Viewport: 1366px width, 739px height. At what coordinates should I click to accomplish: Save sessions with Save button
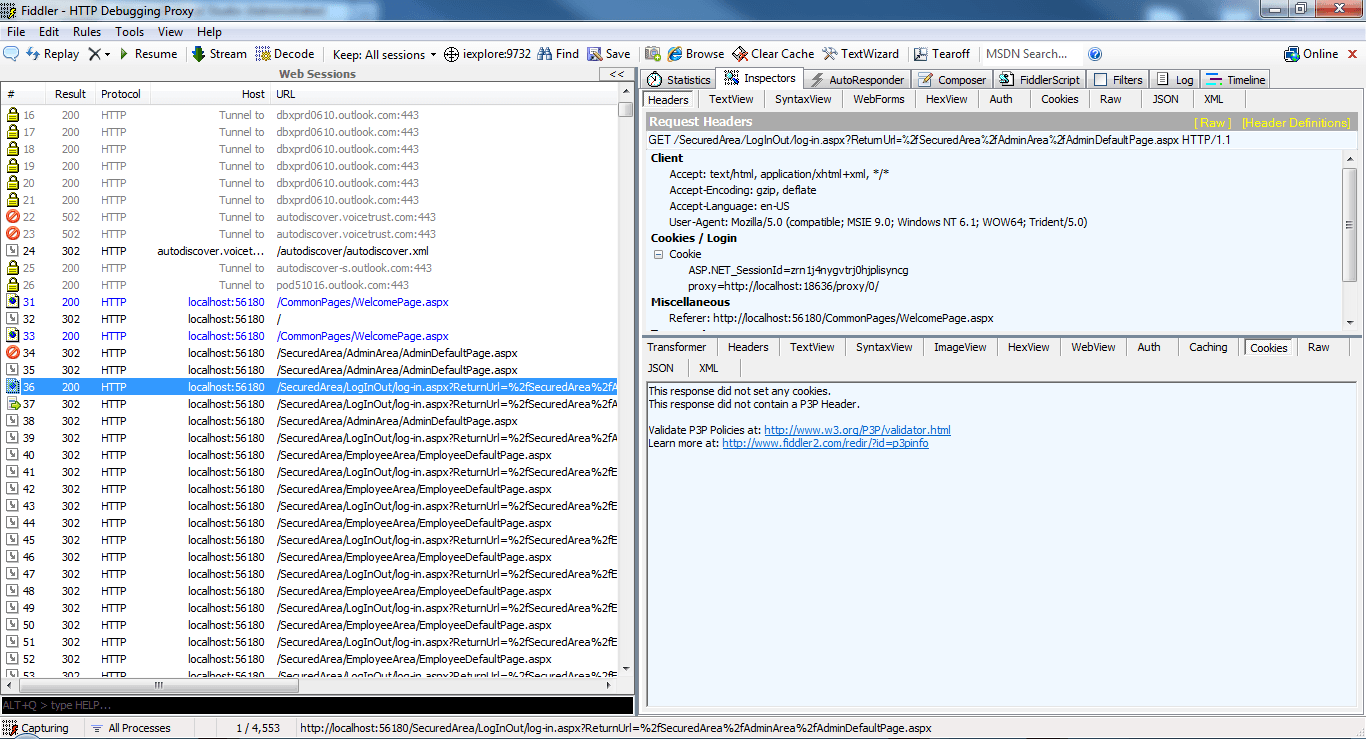(x=609, y=54)
